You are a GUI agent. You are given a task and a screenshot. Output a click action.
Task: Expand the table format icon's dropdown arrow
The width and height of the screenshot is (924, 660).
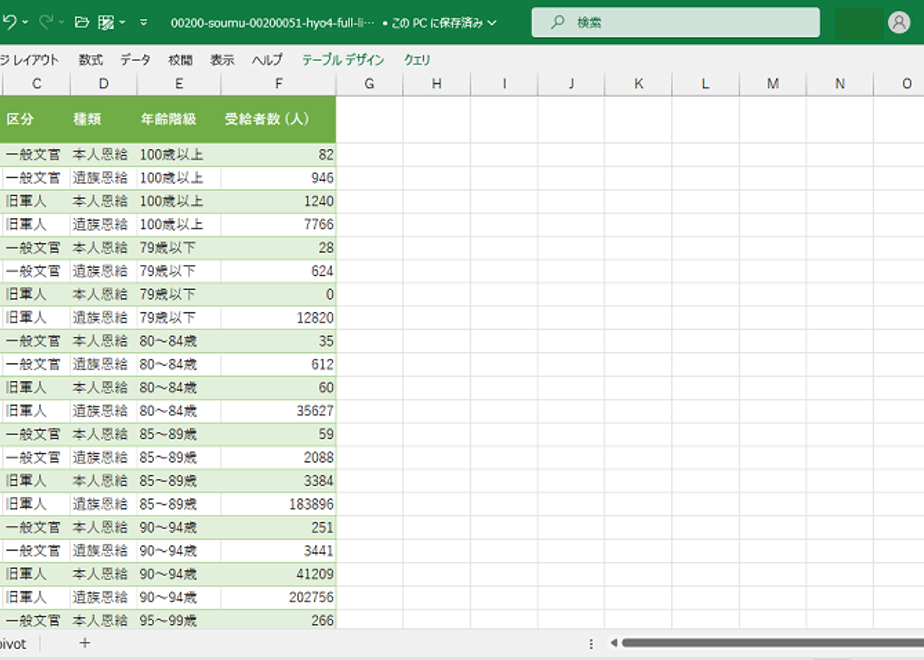[122, 22]
